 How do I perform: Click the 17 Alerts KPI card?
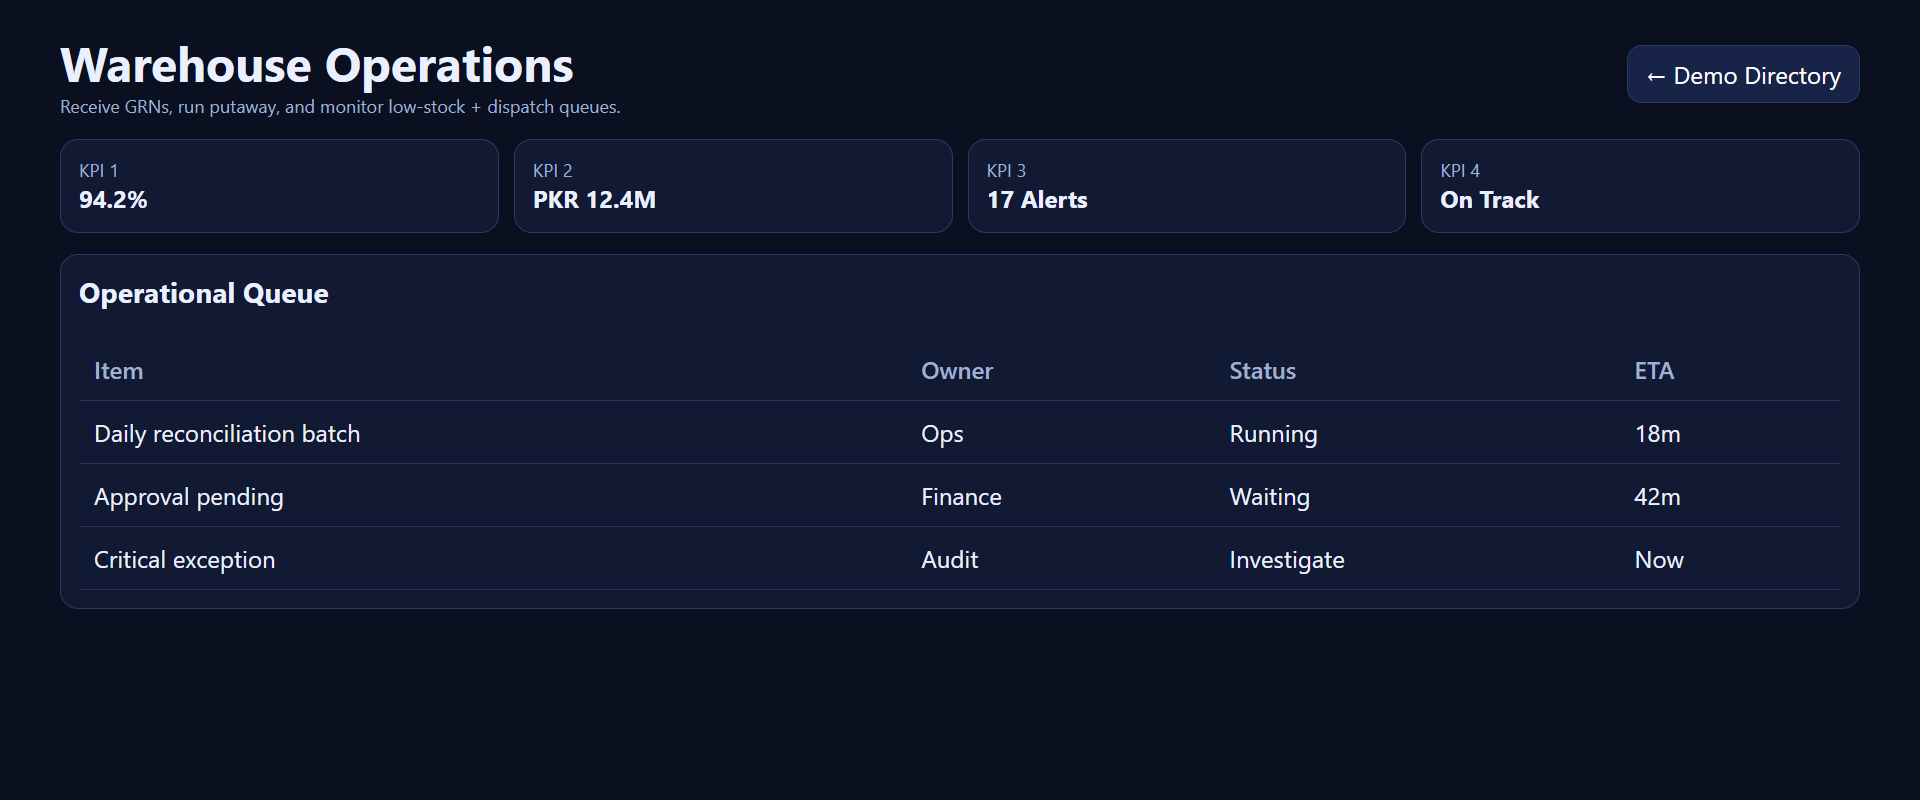click(x=1186, y=186)
